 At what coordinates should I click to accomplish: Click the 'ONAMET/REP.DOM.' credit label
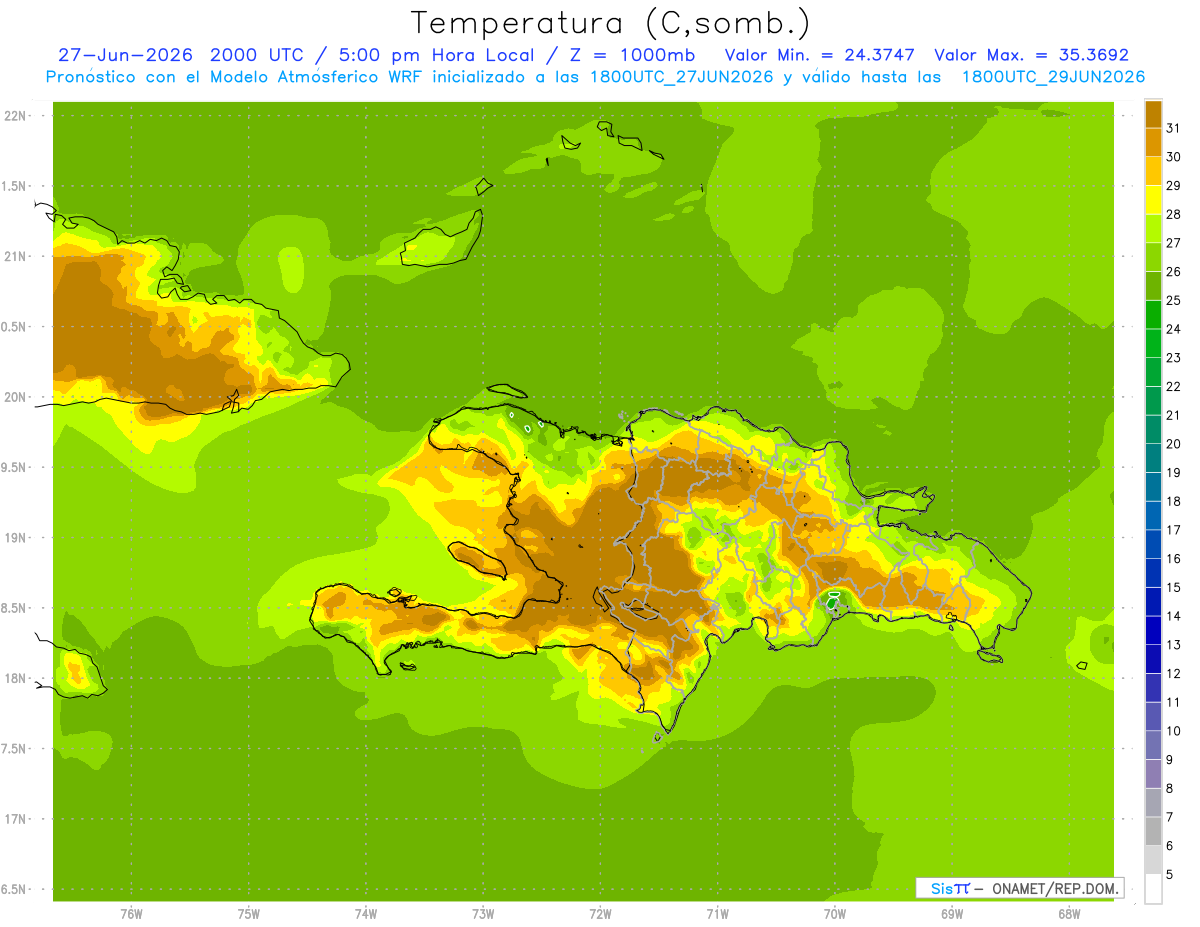click(x=1055, y=888)
